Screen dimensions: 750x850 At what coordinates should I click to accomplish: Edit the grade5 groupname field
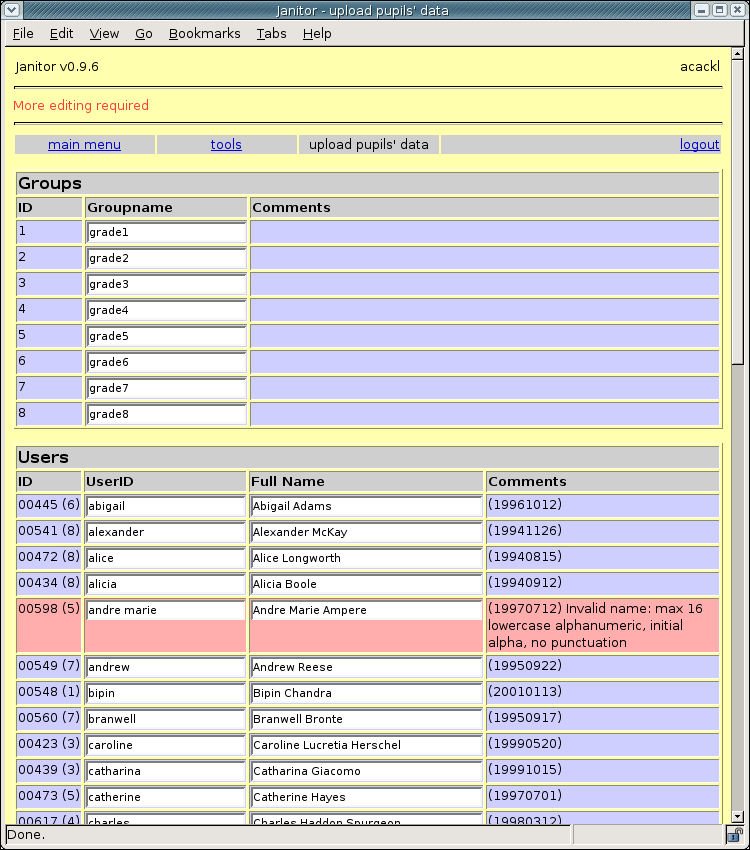[166, 336]
